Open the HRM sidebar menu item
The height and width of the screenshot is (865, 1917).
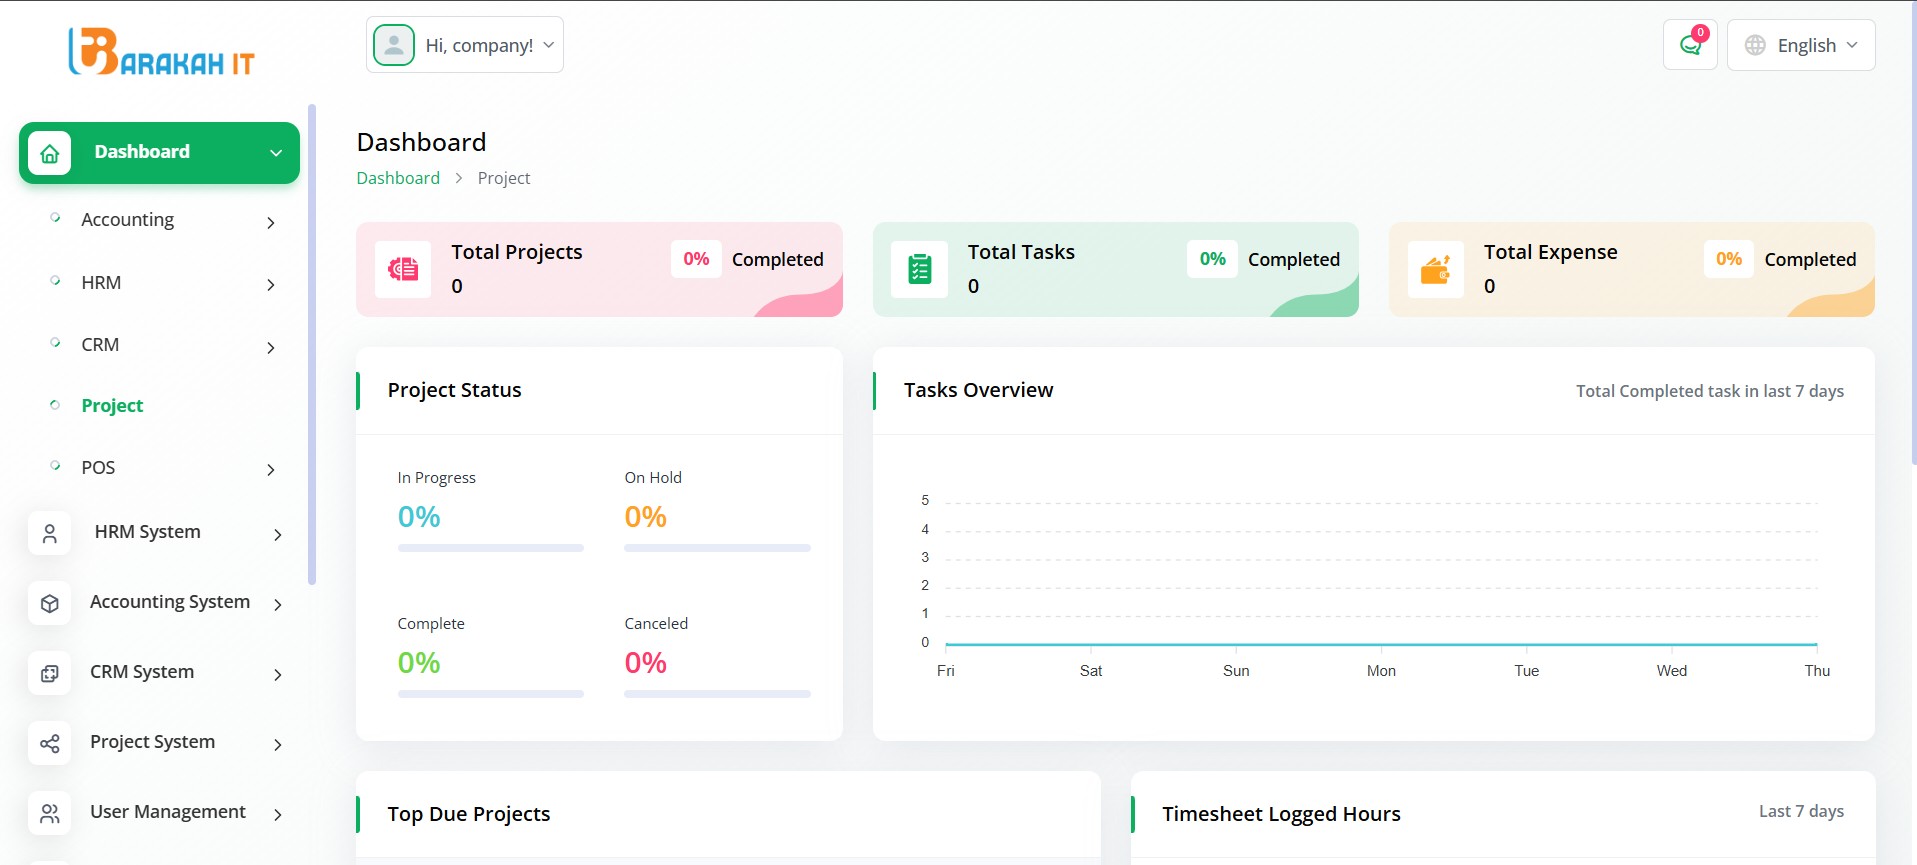click(101, 283)
